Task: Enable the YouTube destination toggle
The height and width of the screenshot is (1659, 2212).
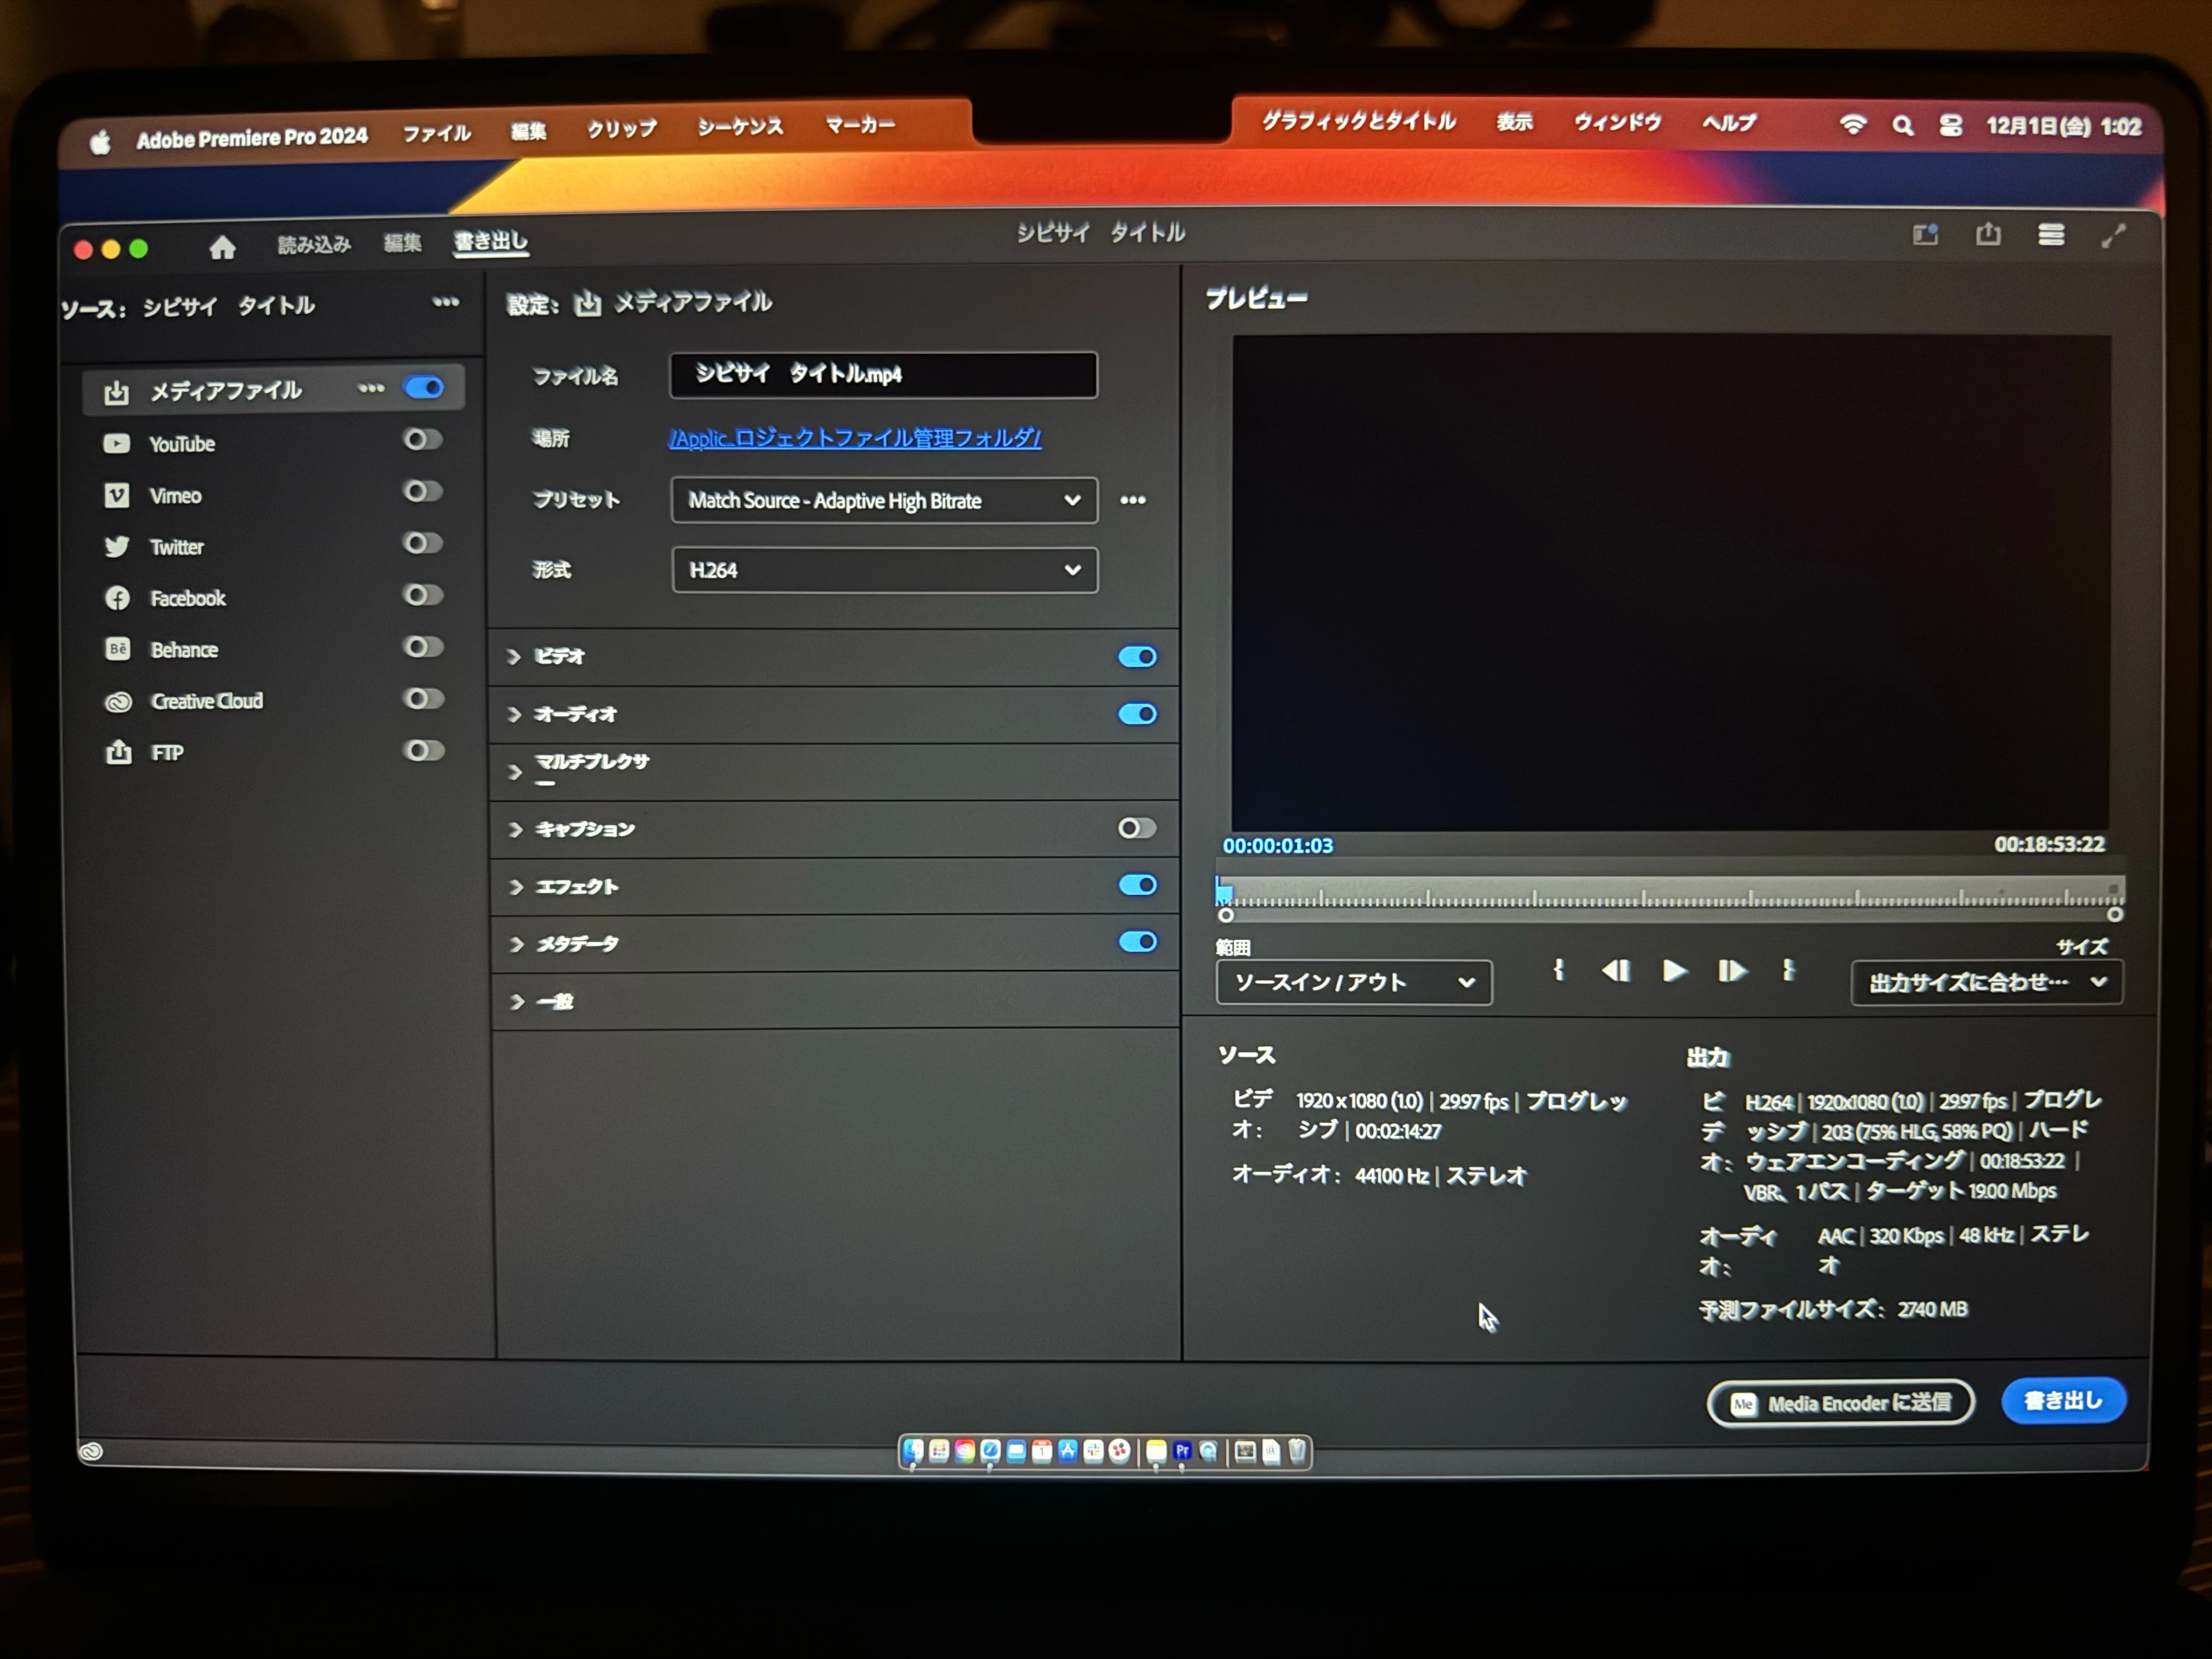Action: (422, 440)
